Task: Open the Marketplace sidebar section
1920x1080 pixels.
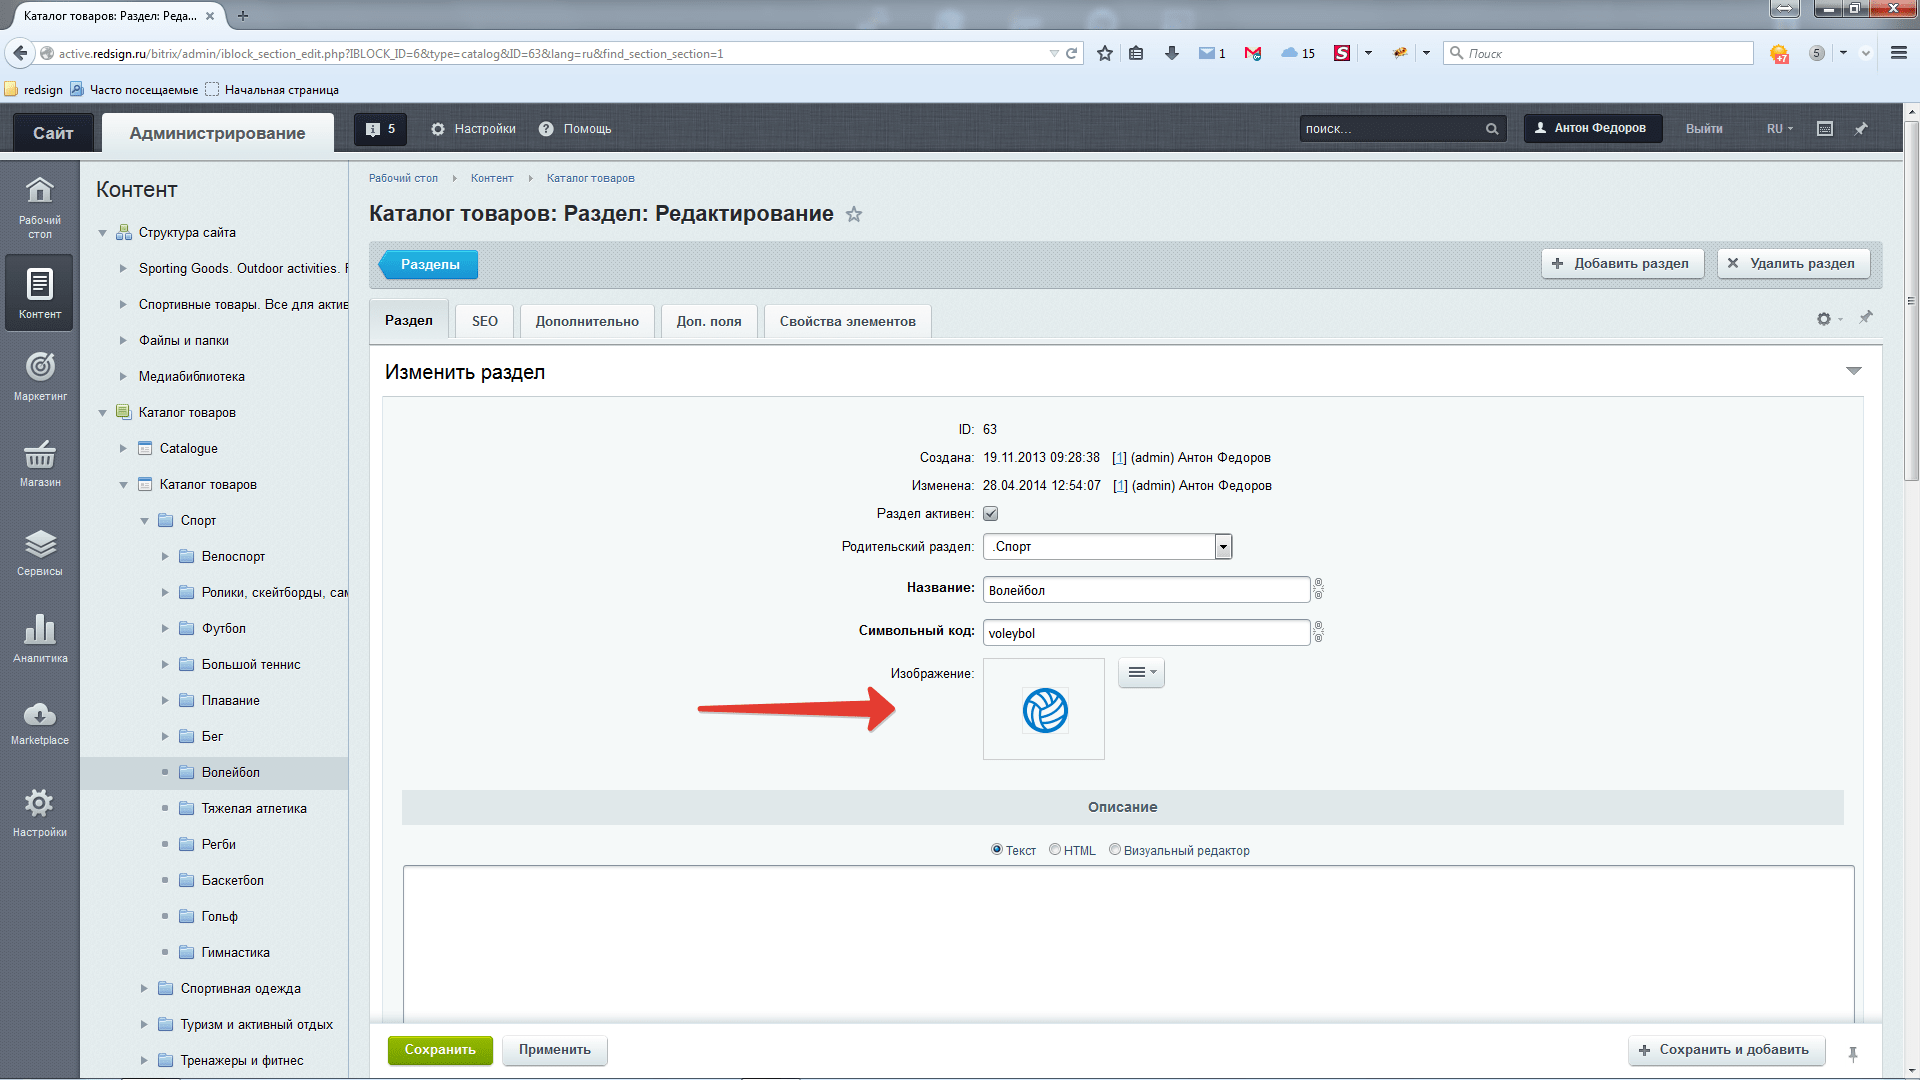Action: tap(40, 723)
